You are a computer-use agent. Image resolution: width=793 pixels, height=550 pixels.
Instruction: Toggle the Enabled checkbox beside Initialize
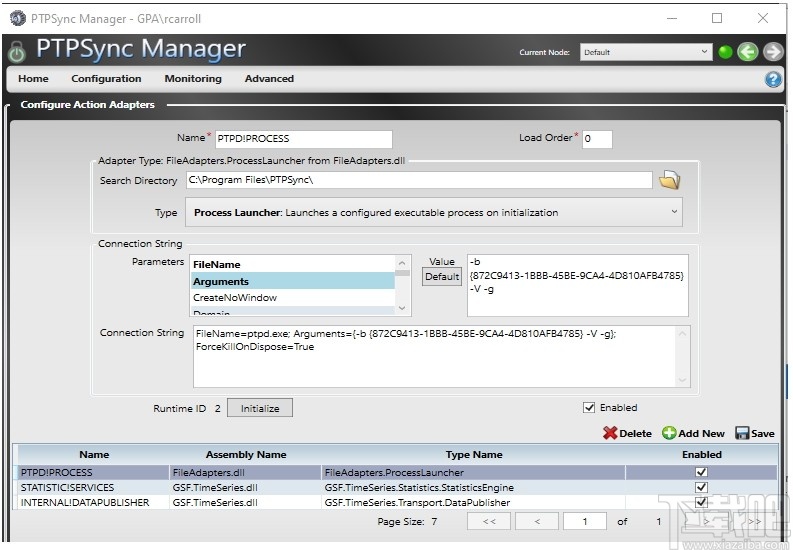coord(589,407)
